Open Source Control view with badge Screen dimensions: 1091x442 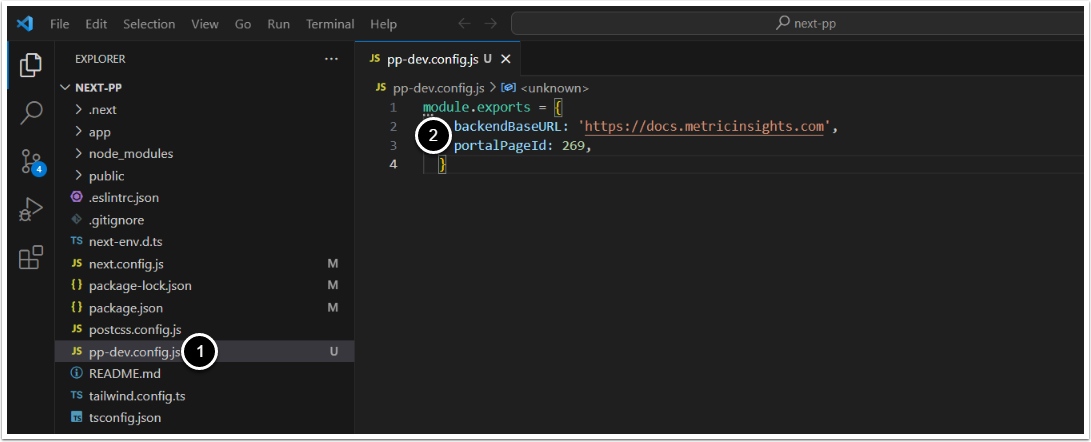click(x=31, y=161)
